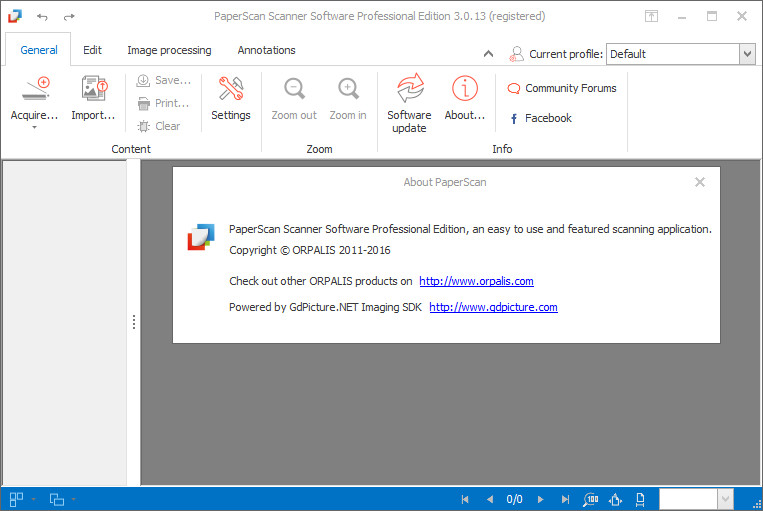The height and width of the screenshot is (511, 763).
Task: Go to the first page
Action: [465, 499]
